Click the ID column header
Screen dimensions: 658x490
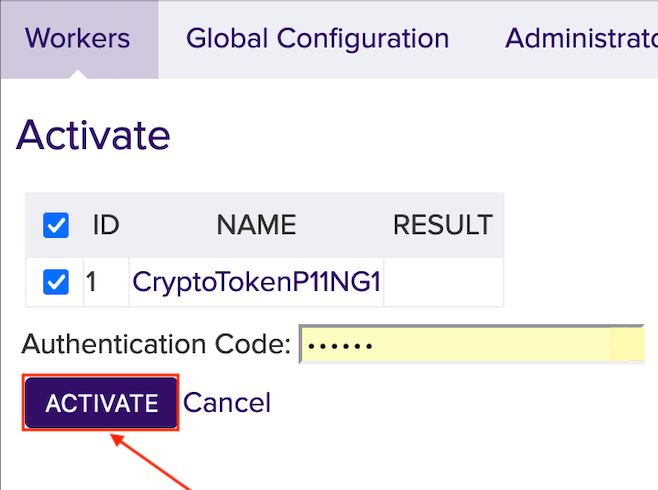pos(106,225)
